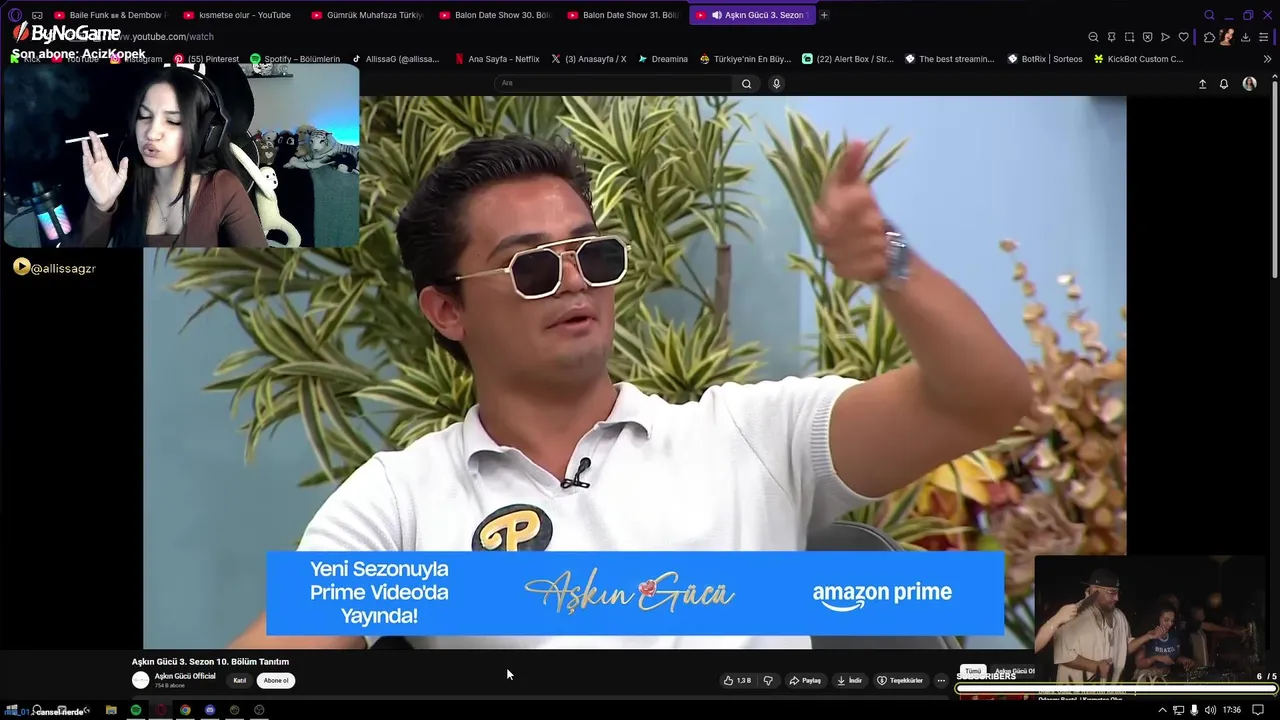Click the send-arrow (flow) icon in address bar
The height and width of the screenshot is (720, 1280).
pyautogui.click(x=1165, y=37)
